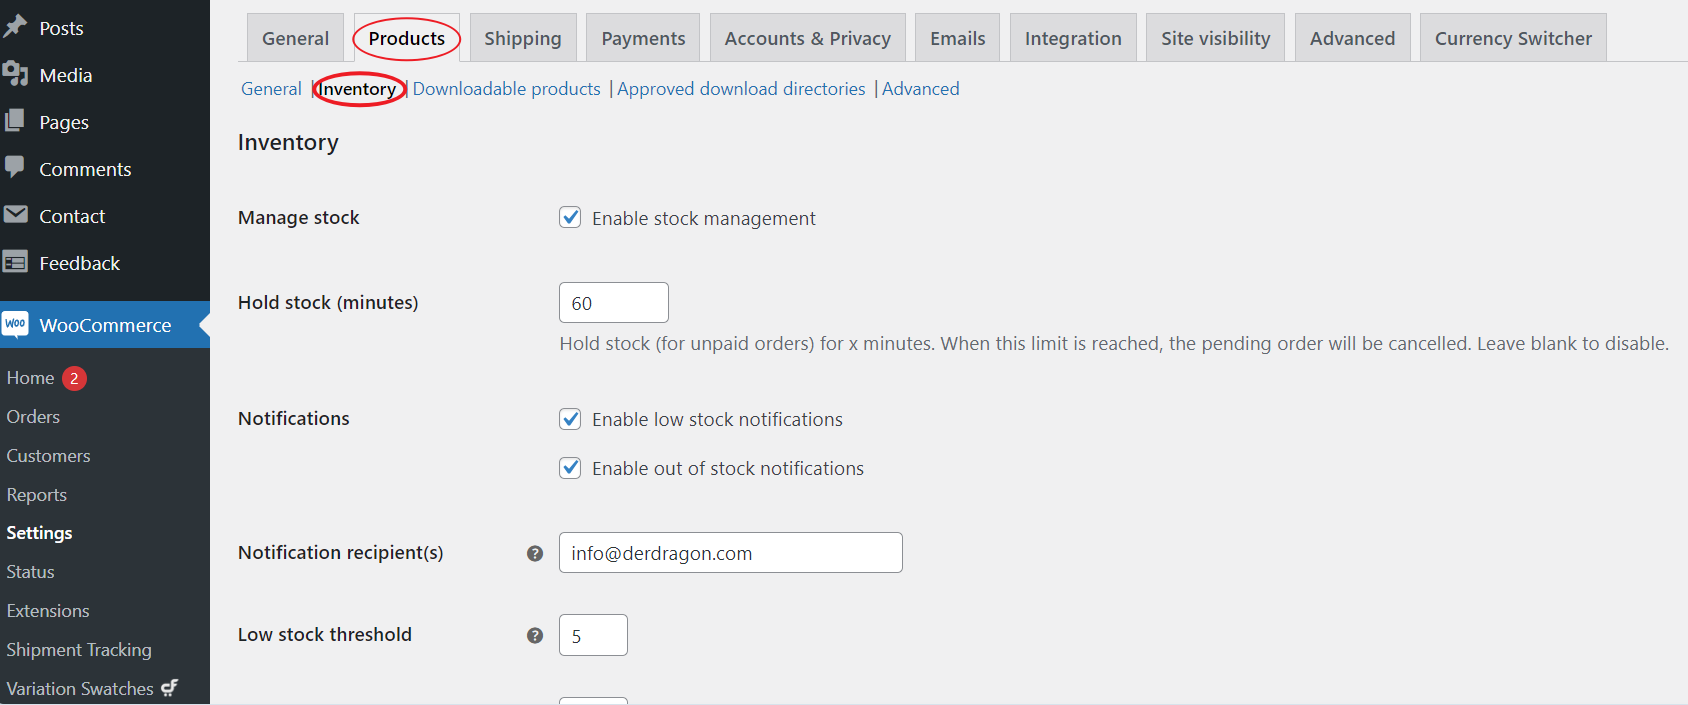Uncheck Enable stock management checkbox

(x=570, y=218)
